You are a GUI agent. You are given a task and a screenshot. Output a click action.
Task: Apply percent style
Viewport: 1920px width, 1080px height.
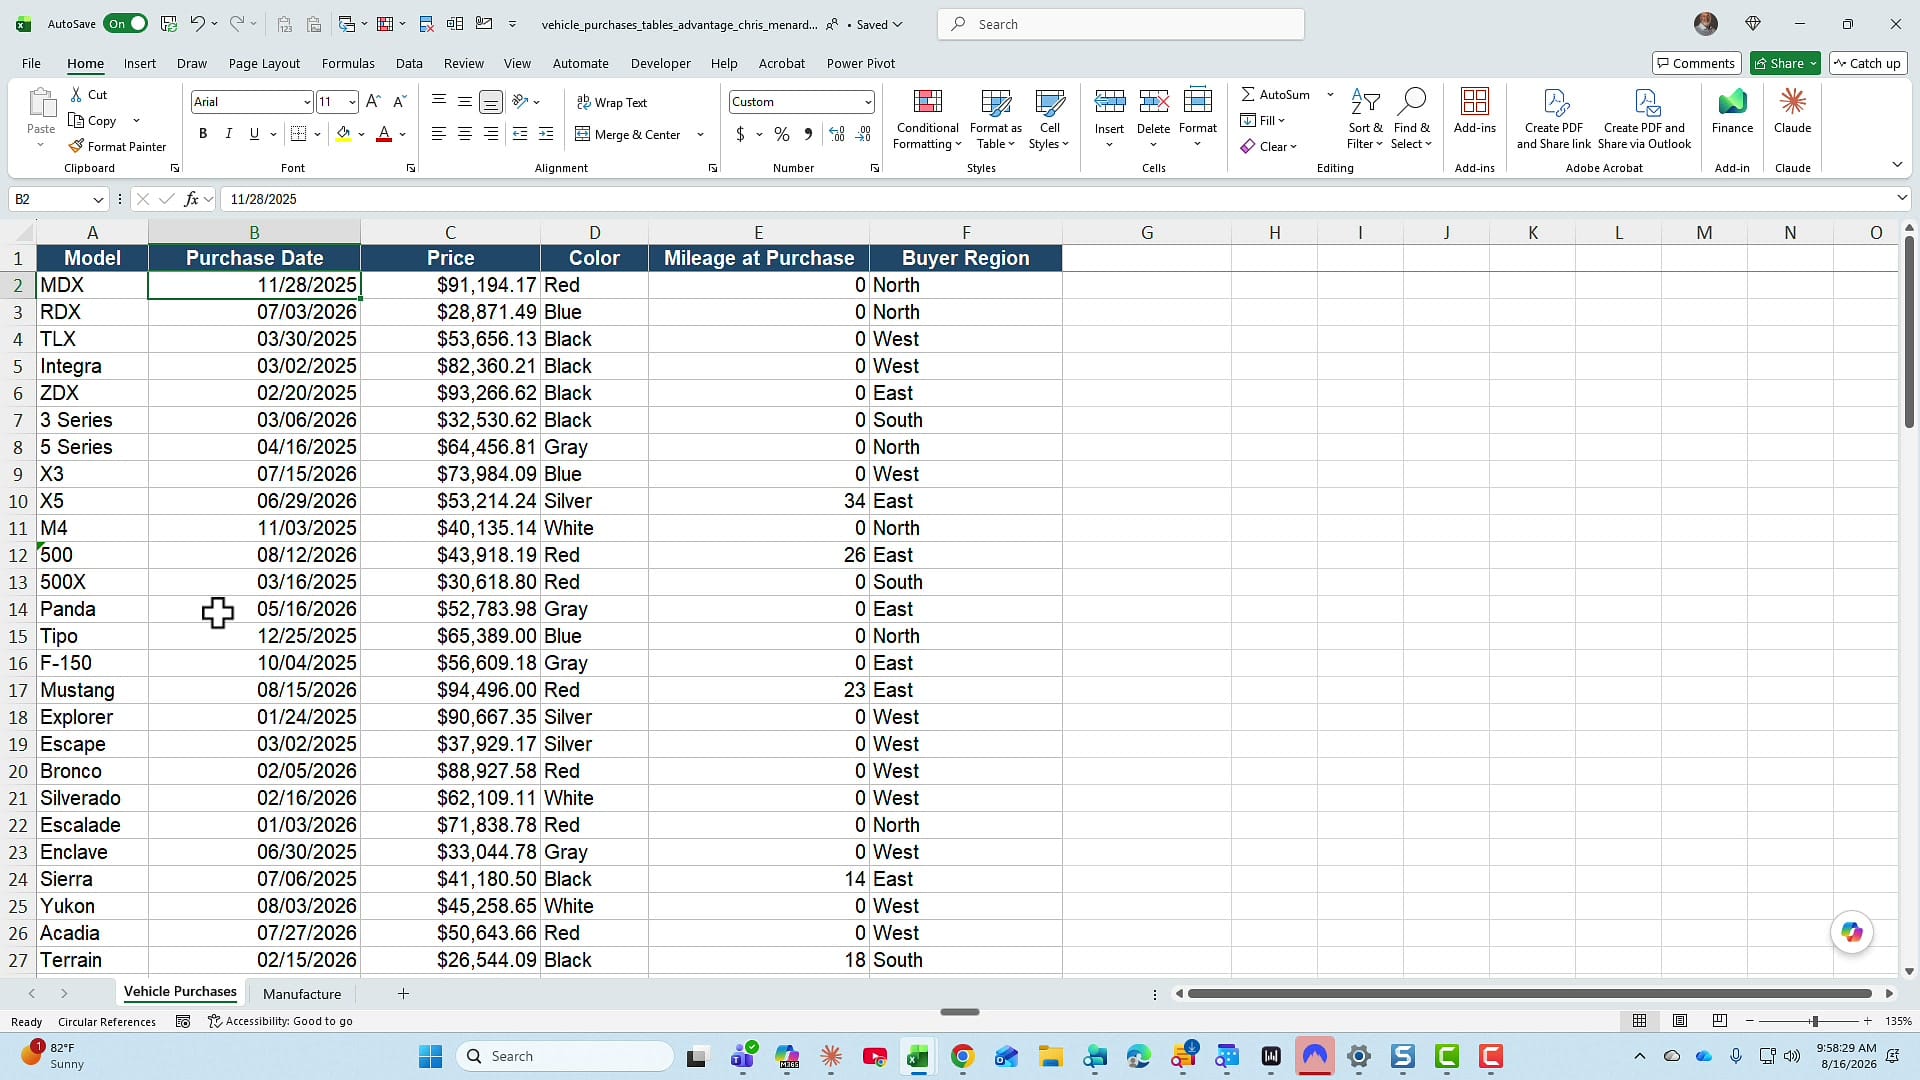pos(782,134)
